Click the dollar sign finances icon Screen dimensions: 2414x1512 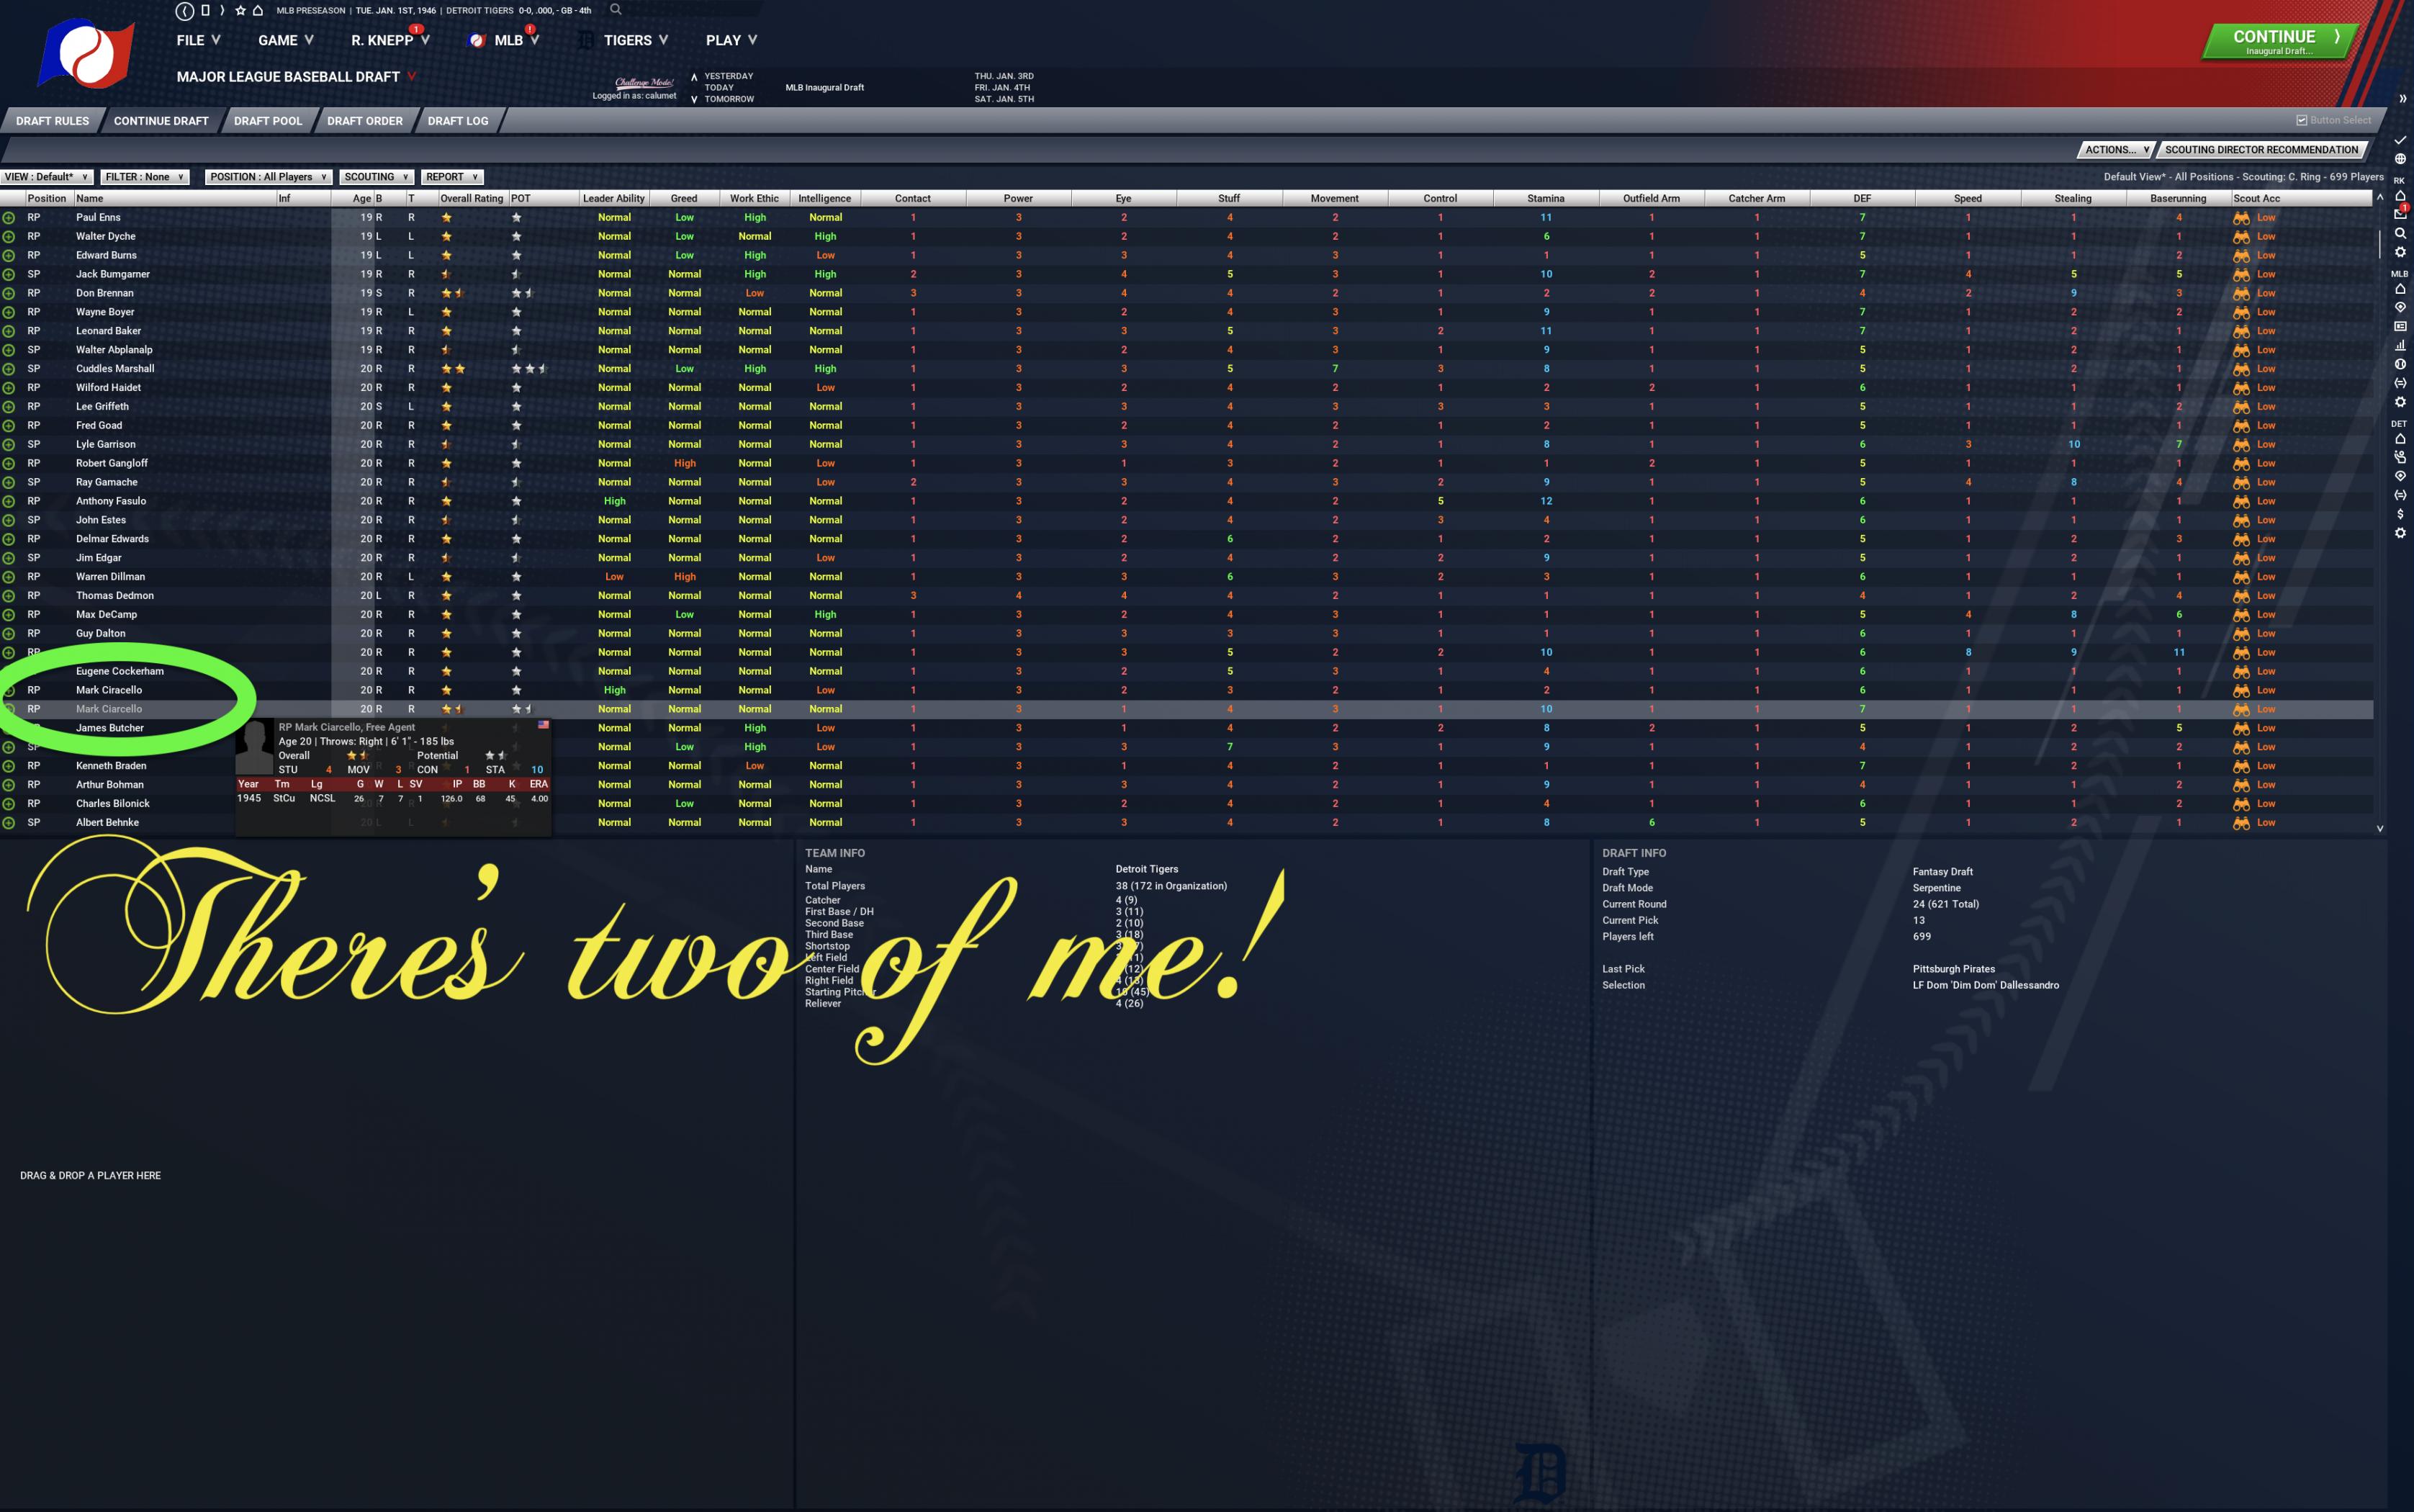point(2400,514)
